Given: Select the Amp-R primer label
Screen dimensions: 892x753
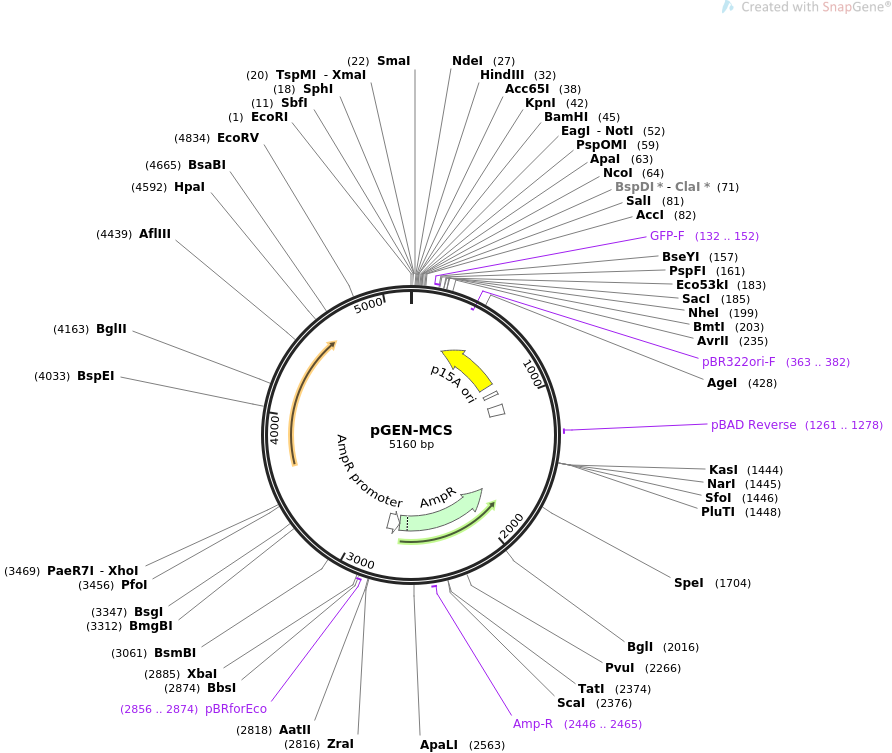Looking at the screenshot, I should pos(532,724).
